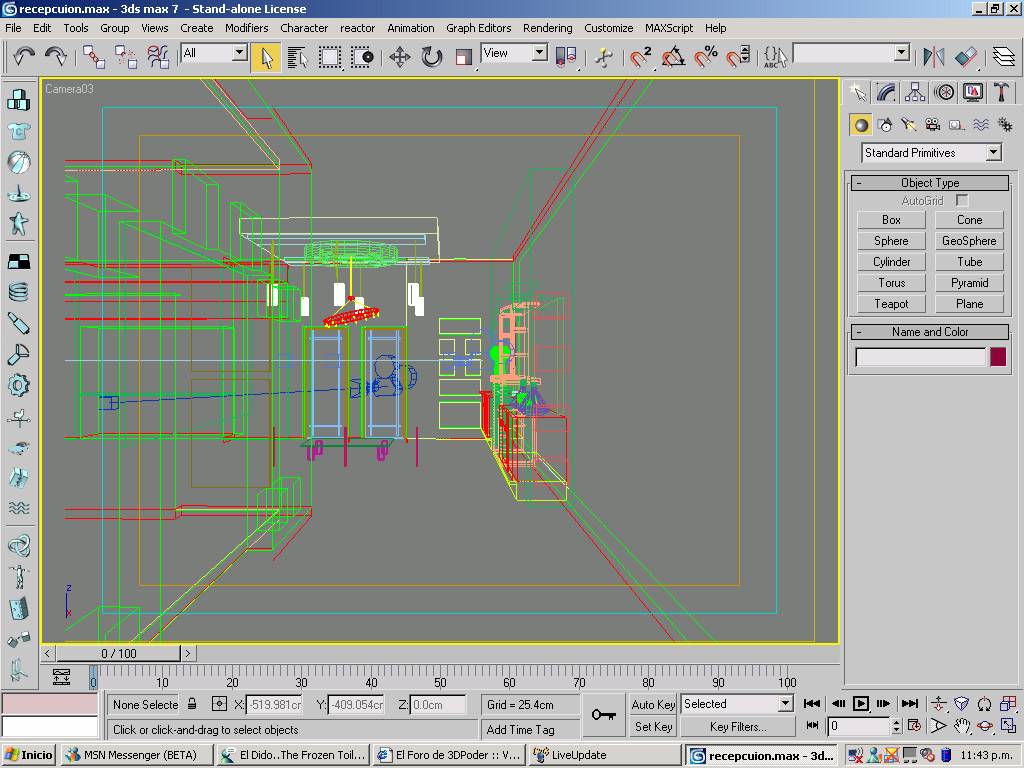Image resolution: width=1024 pixels, height=768 pixels.
Task: Toggle the Percent Snap icon
Action: (705, 57)
